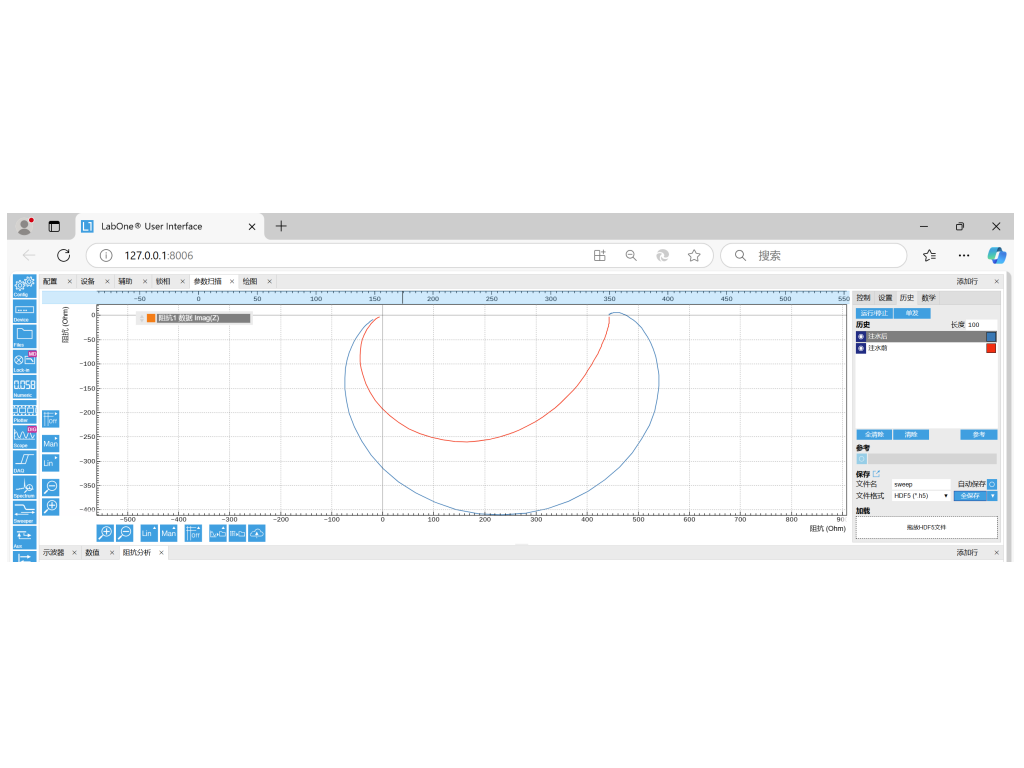
Task: Toggle visibility of second history entry
Action: click(x=861, y=348)
